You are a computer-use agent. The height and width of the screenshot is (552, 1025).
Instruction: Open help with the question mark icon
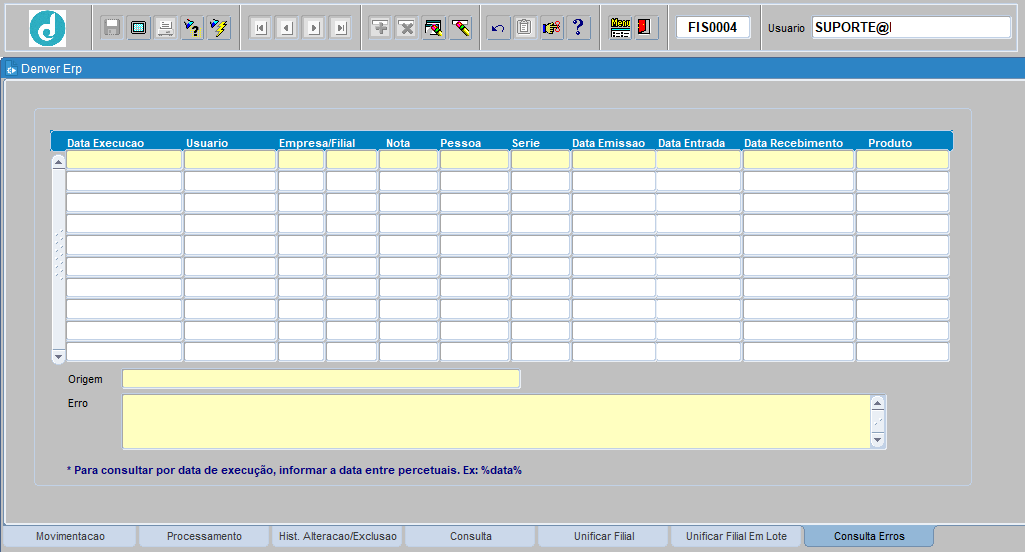(578, 28)
